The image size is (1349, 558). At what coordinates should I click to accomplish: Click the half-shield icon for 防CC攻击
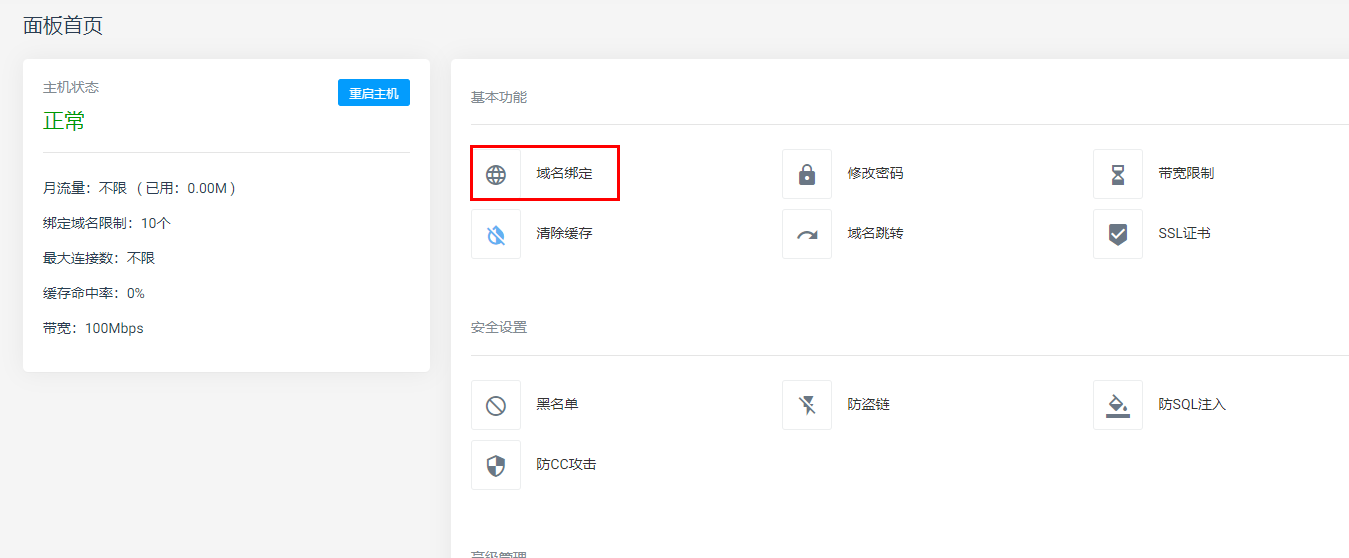(496, 465)
